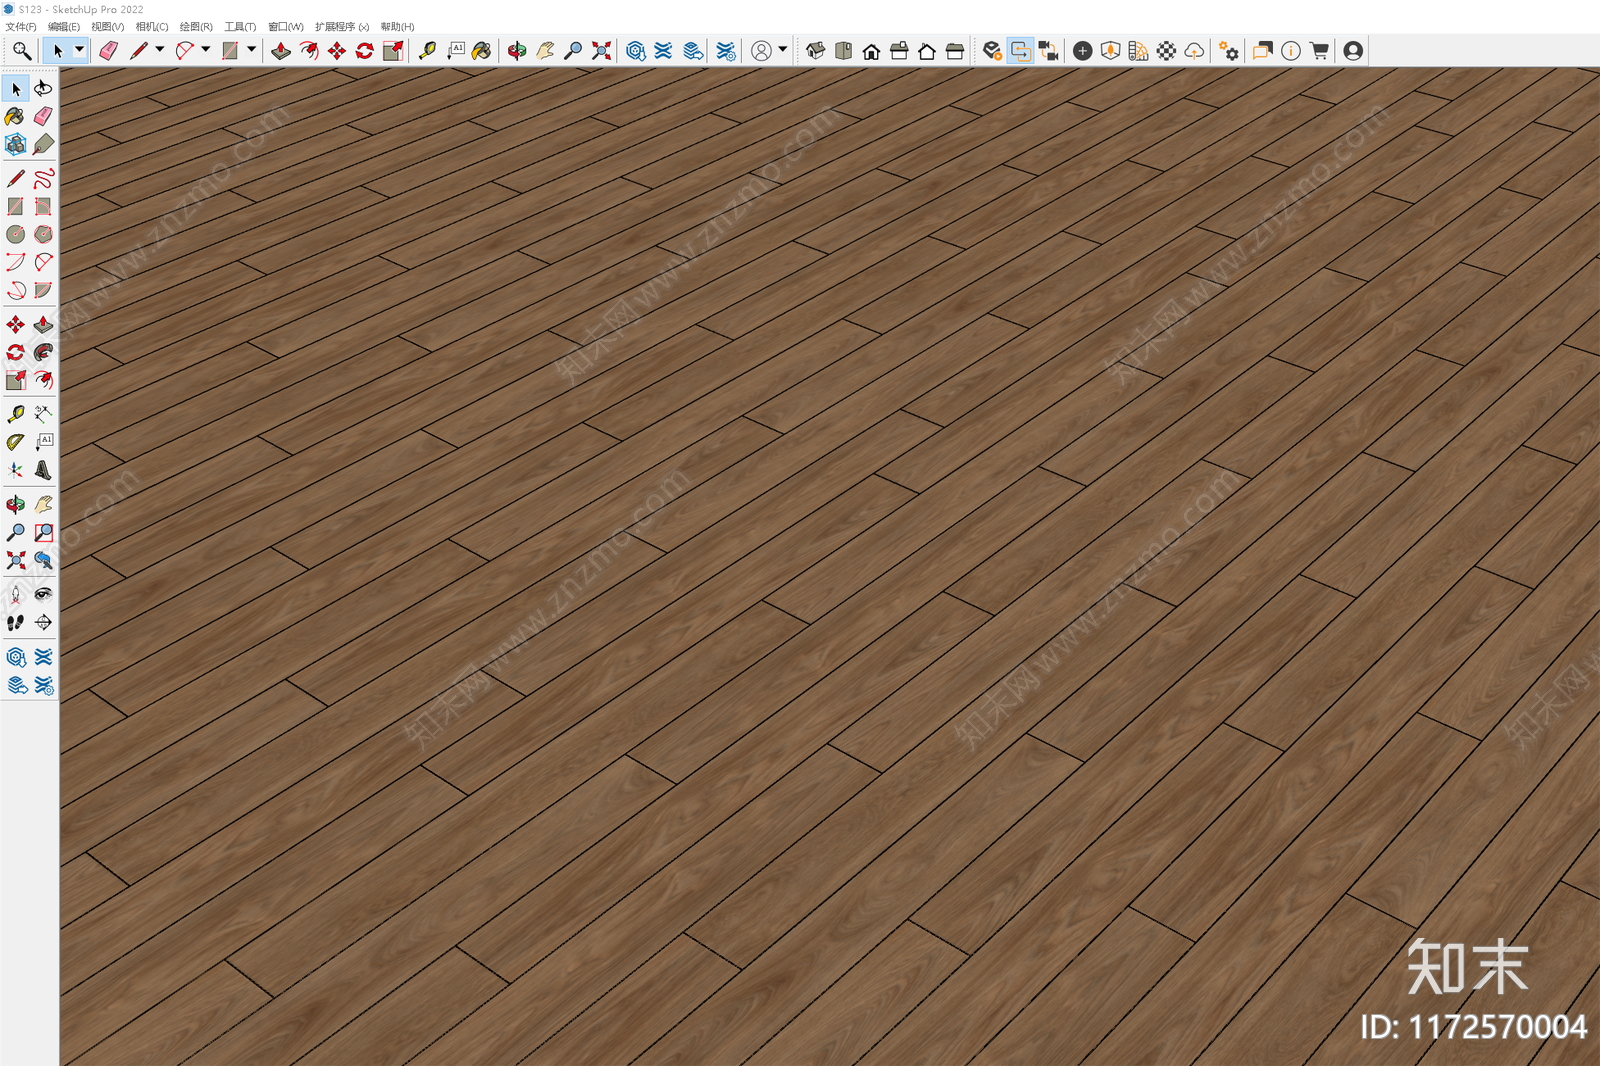1600x1066 pixels.
Task: Click the camera scenes toolbar icon
Action: (x=1048, y=51)
